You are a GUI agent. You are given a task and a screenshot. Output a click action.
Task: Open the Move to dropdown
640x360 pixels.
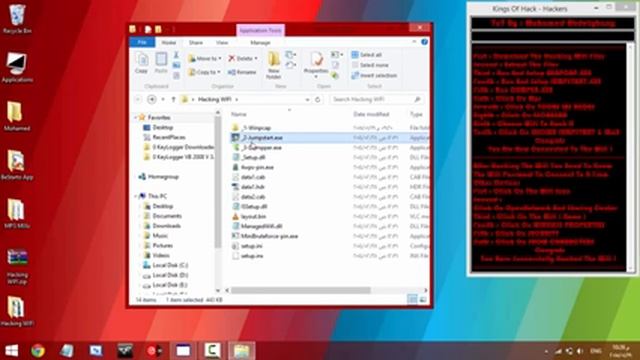tap(204, 58)
